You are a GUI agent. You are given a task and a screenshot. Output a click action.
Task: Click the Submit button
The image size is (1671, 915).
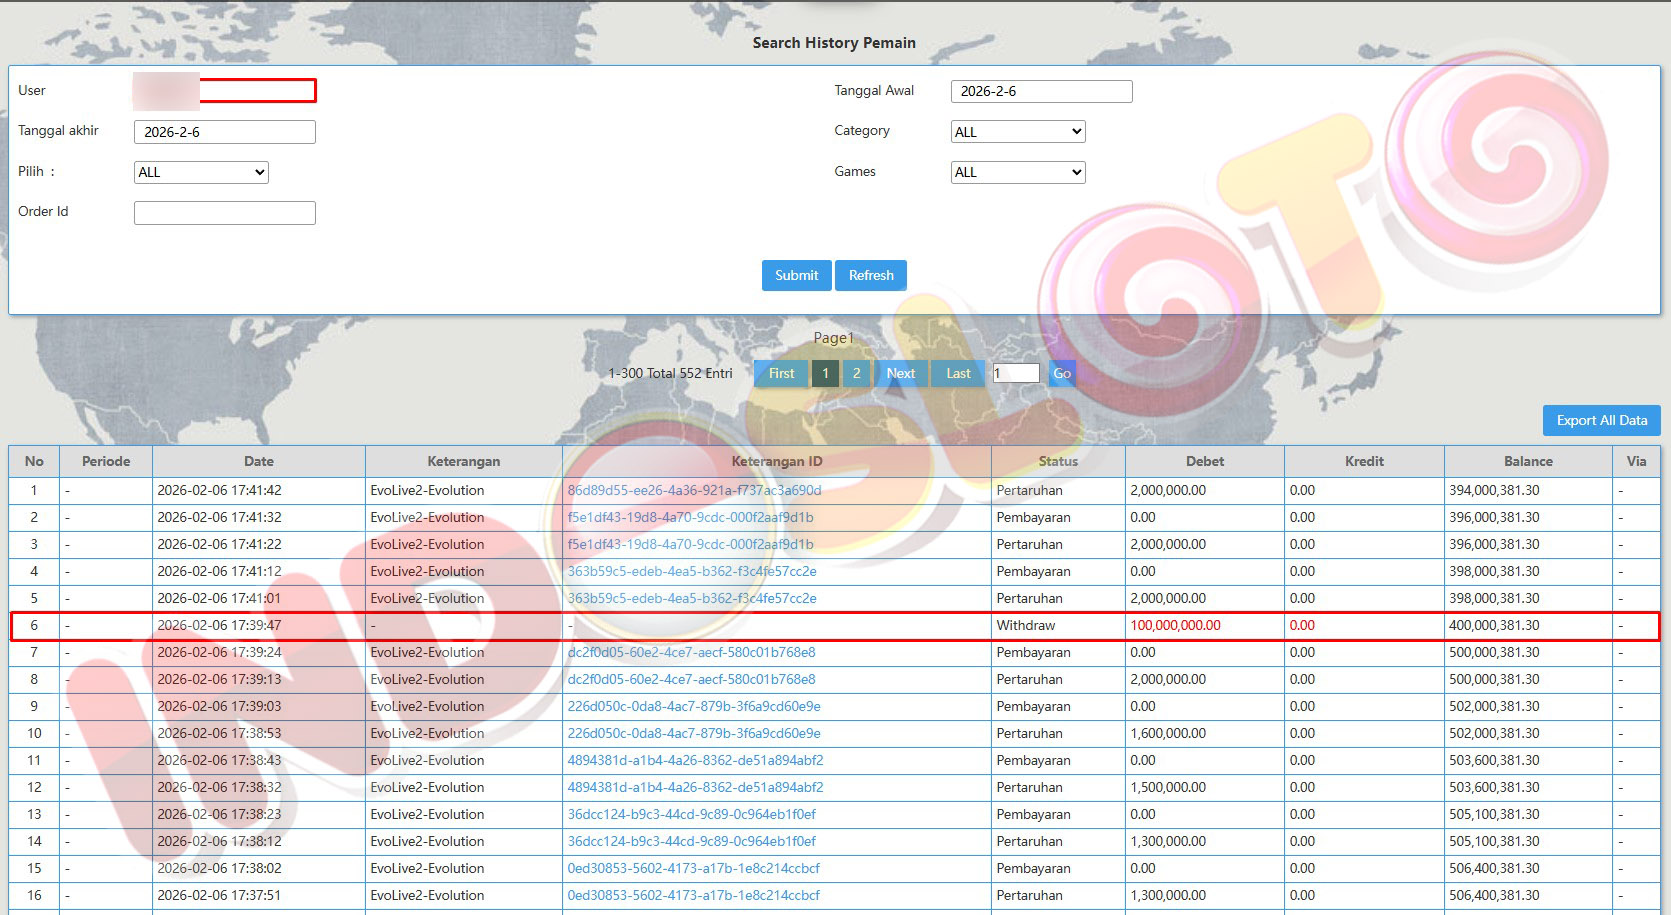(x=796, y=275)
